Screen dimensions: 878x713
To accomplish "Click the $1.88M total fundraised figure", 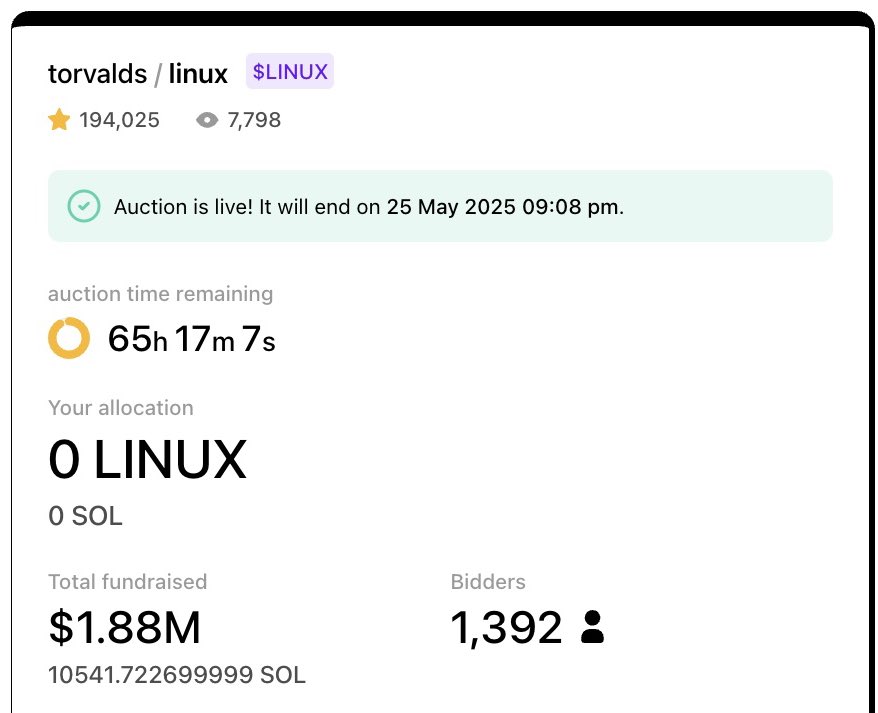I will (x=125, y=628).
